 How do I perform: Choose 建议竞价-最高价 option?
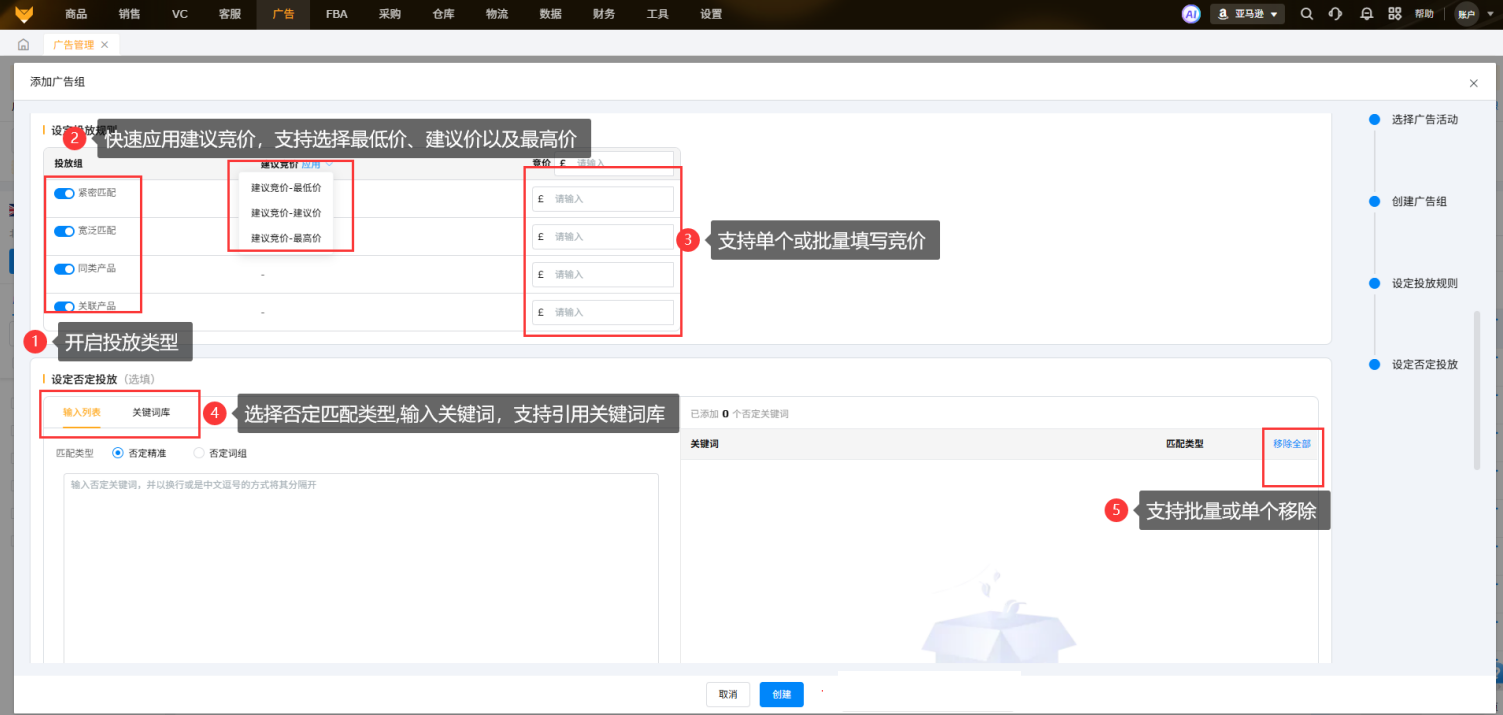286,238
